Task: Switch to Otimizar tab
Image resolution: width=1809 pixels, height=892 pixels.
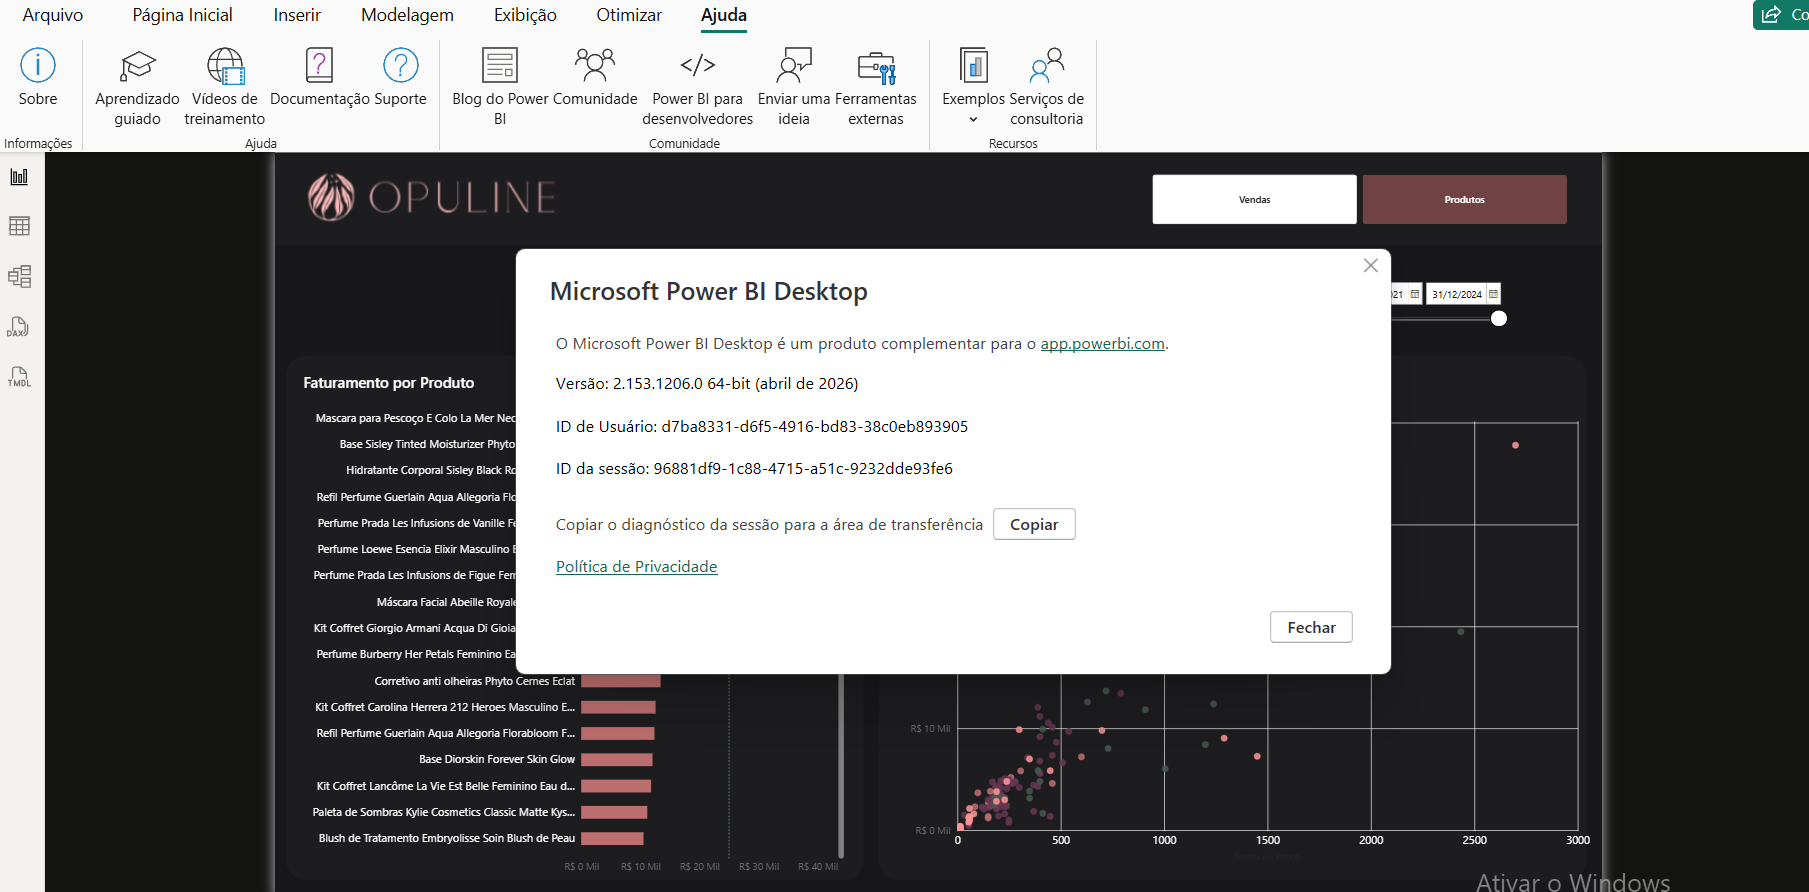Action: point(629,15)
